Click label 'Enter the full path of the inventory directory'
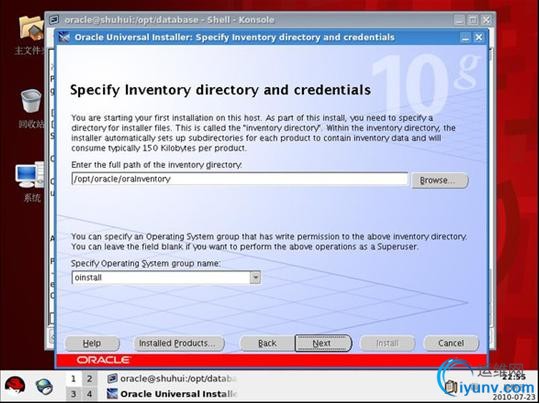540x404 pixels. coord(157,165)
